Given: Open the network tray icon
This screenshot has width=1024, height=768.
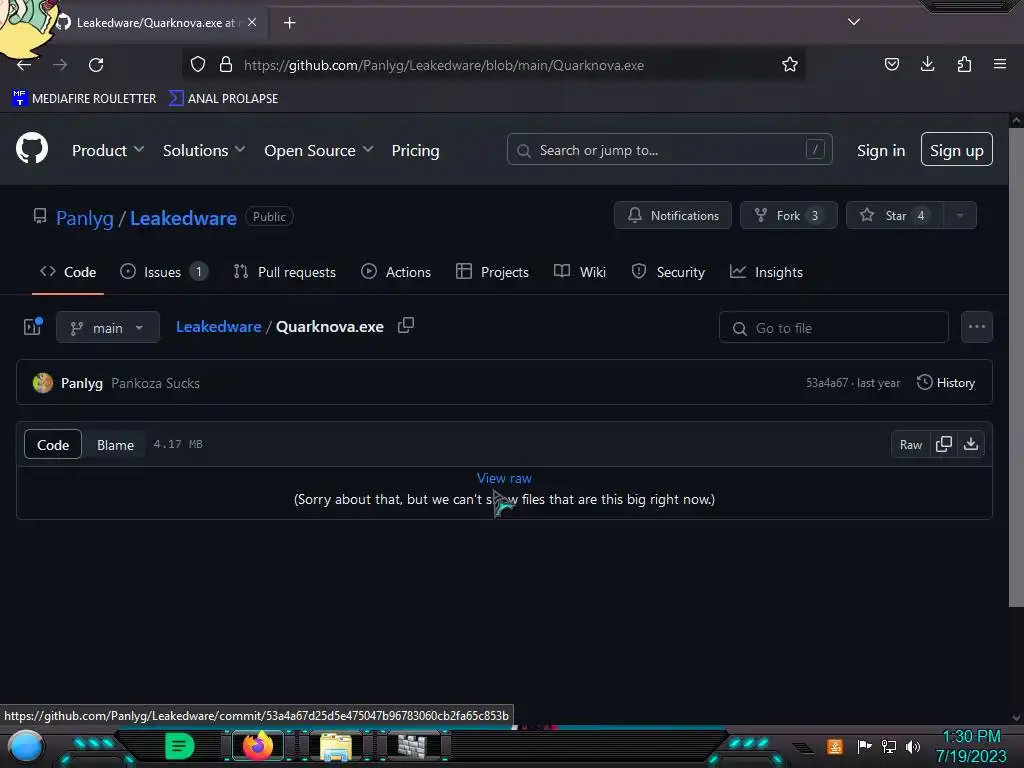Looking at the screenshot, I should 889,746.
